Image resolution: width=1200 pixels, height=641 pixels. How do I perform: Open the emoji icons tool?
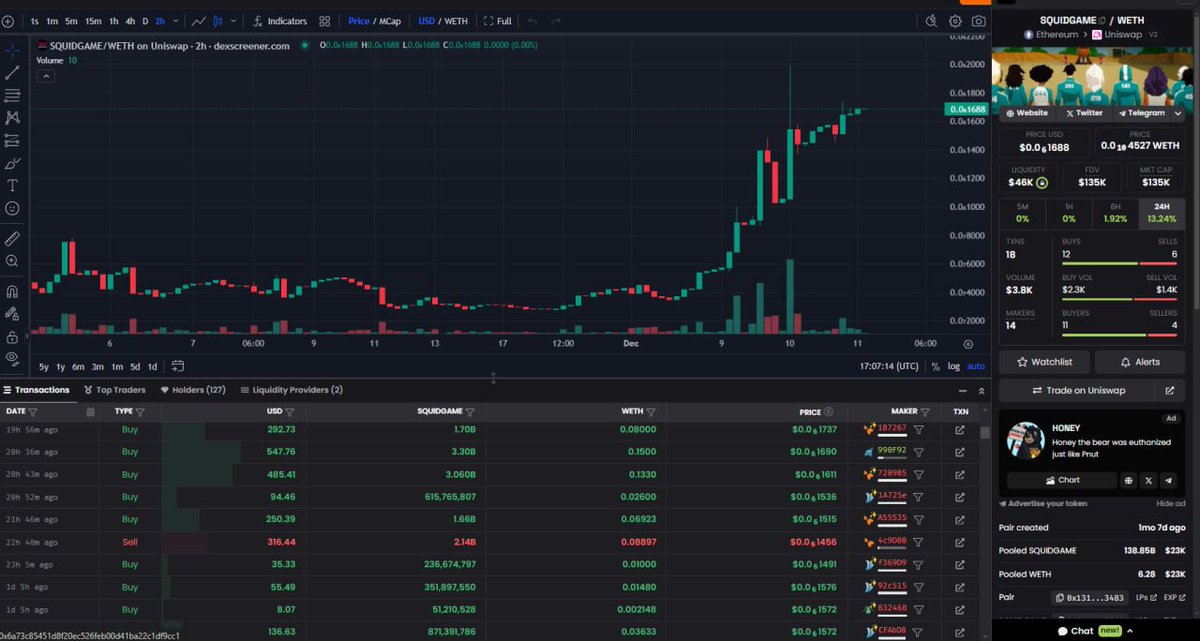click(12, 209)
